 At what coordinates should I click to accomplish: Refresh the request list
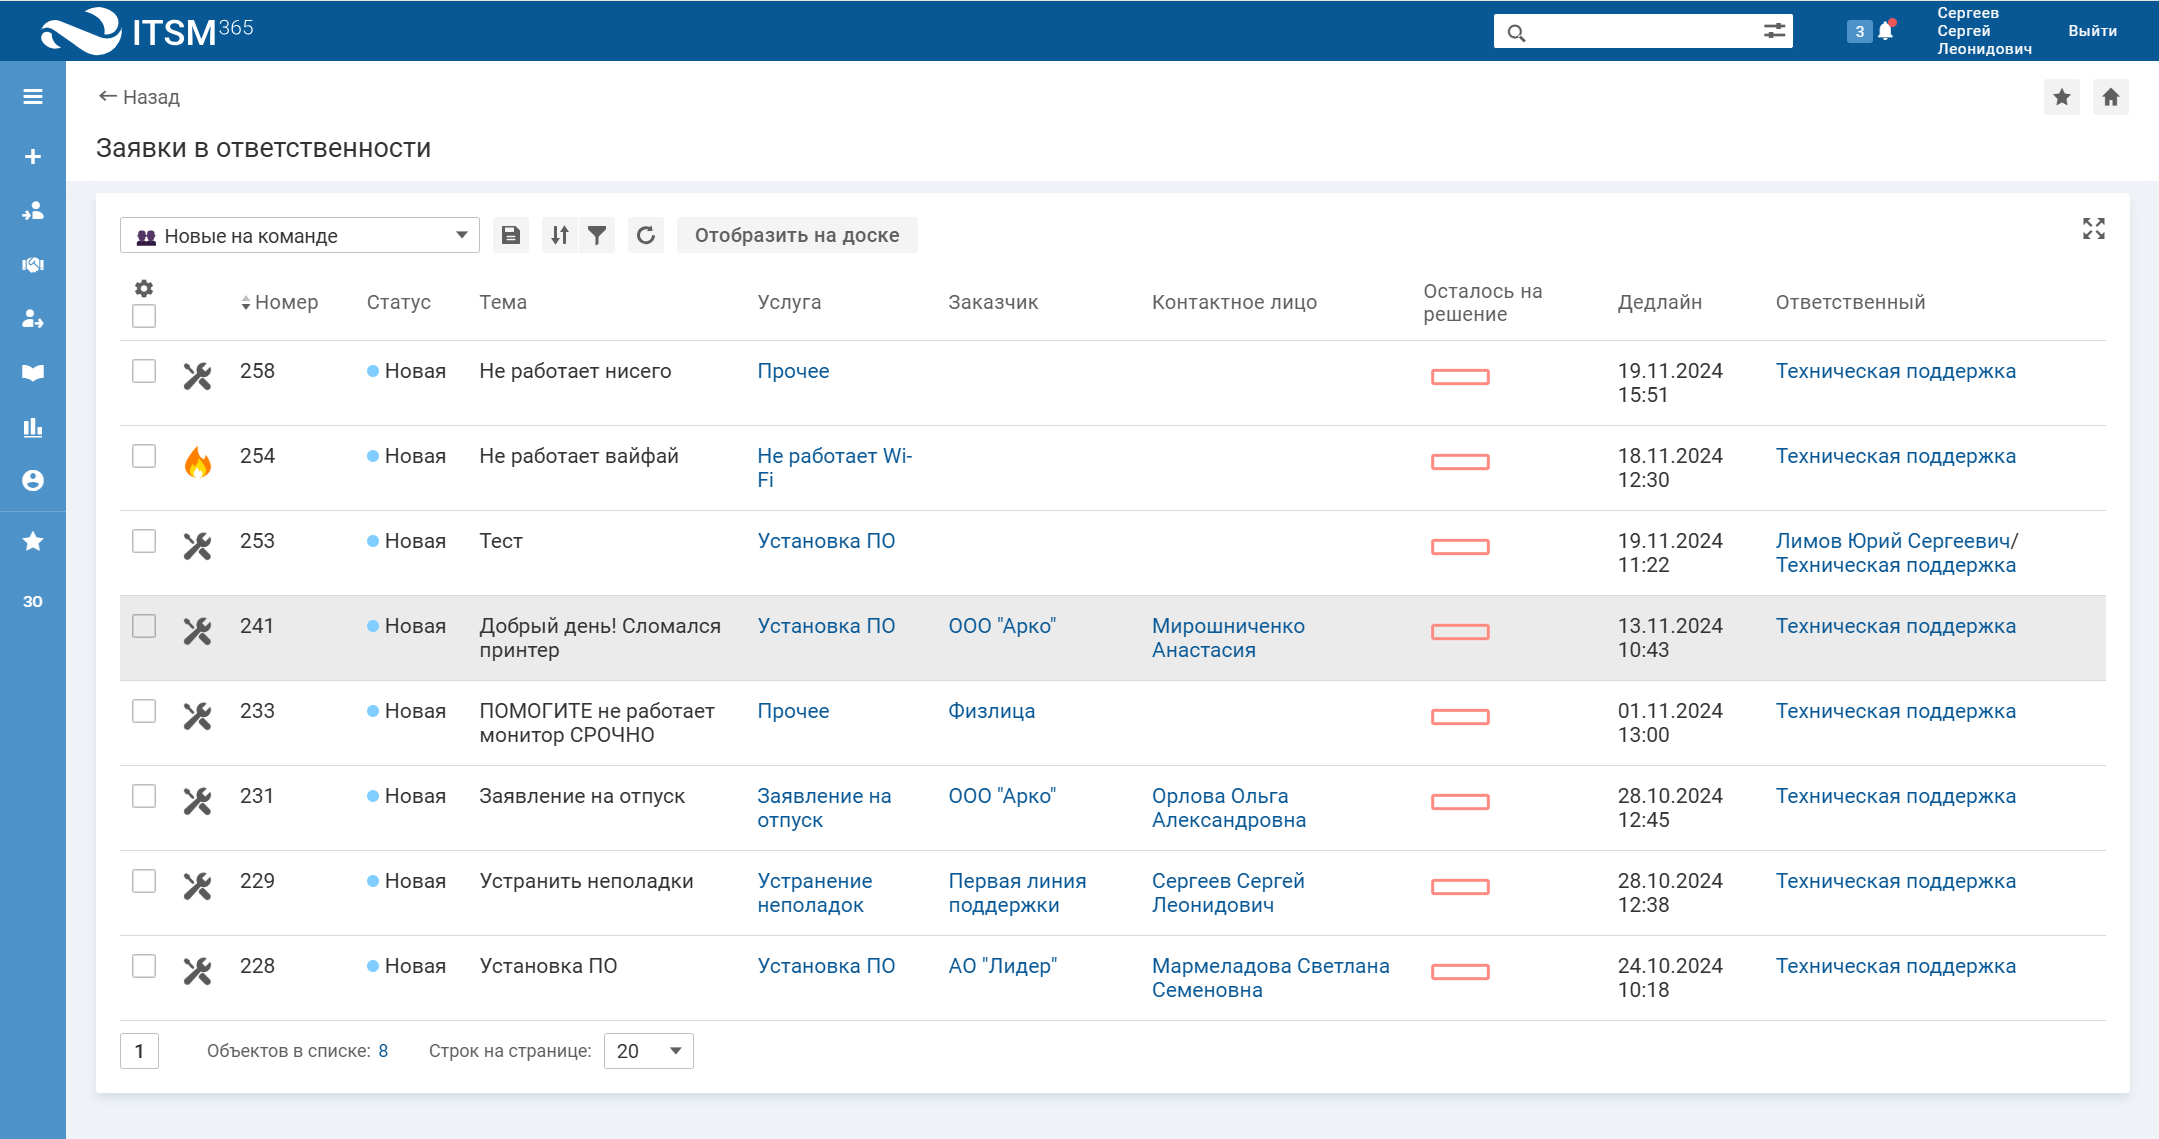coord(646,234)
